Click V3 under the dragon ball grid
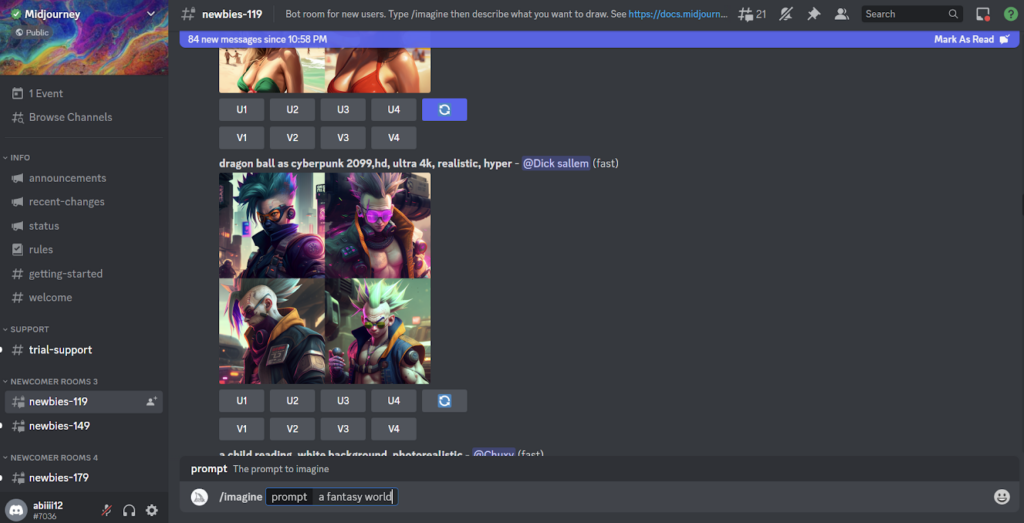Image resolution: width=1024 pixels, height=523 pixels. pos(343,429)
